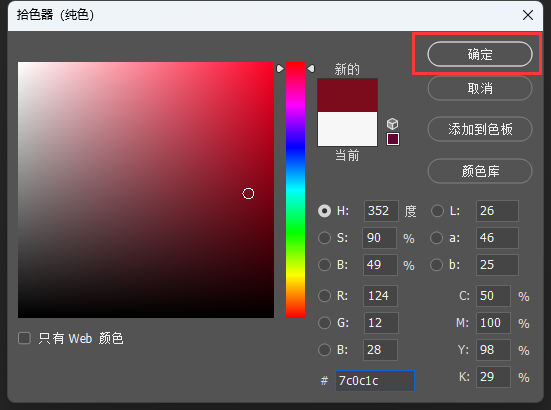Click the green area of hue slider

(x=296, y=232)
